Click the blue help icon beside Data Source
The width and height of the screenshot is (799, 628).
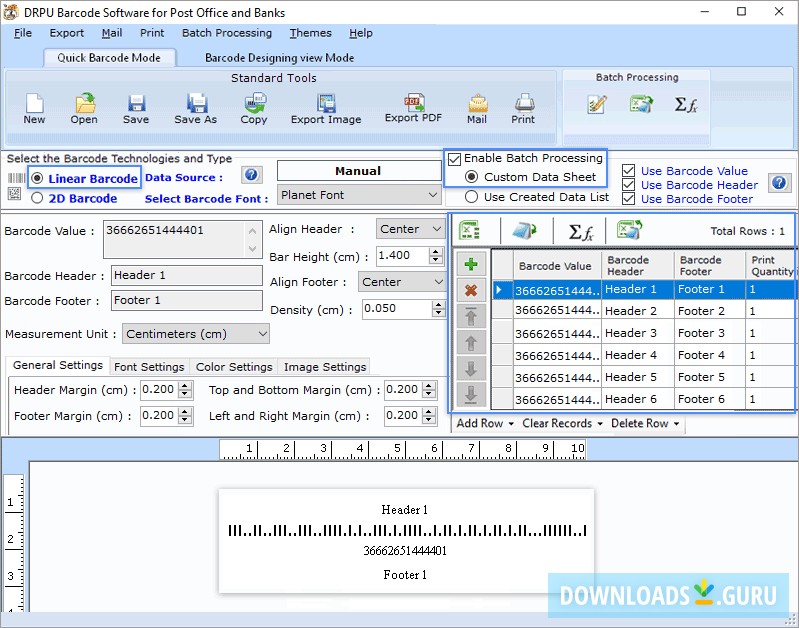(252, 175)
